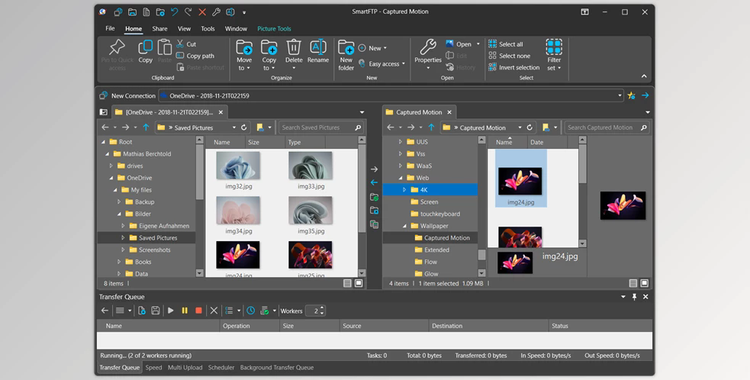
Task: Click Invert selection in the ribbon
Action: (514, 67)
